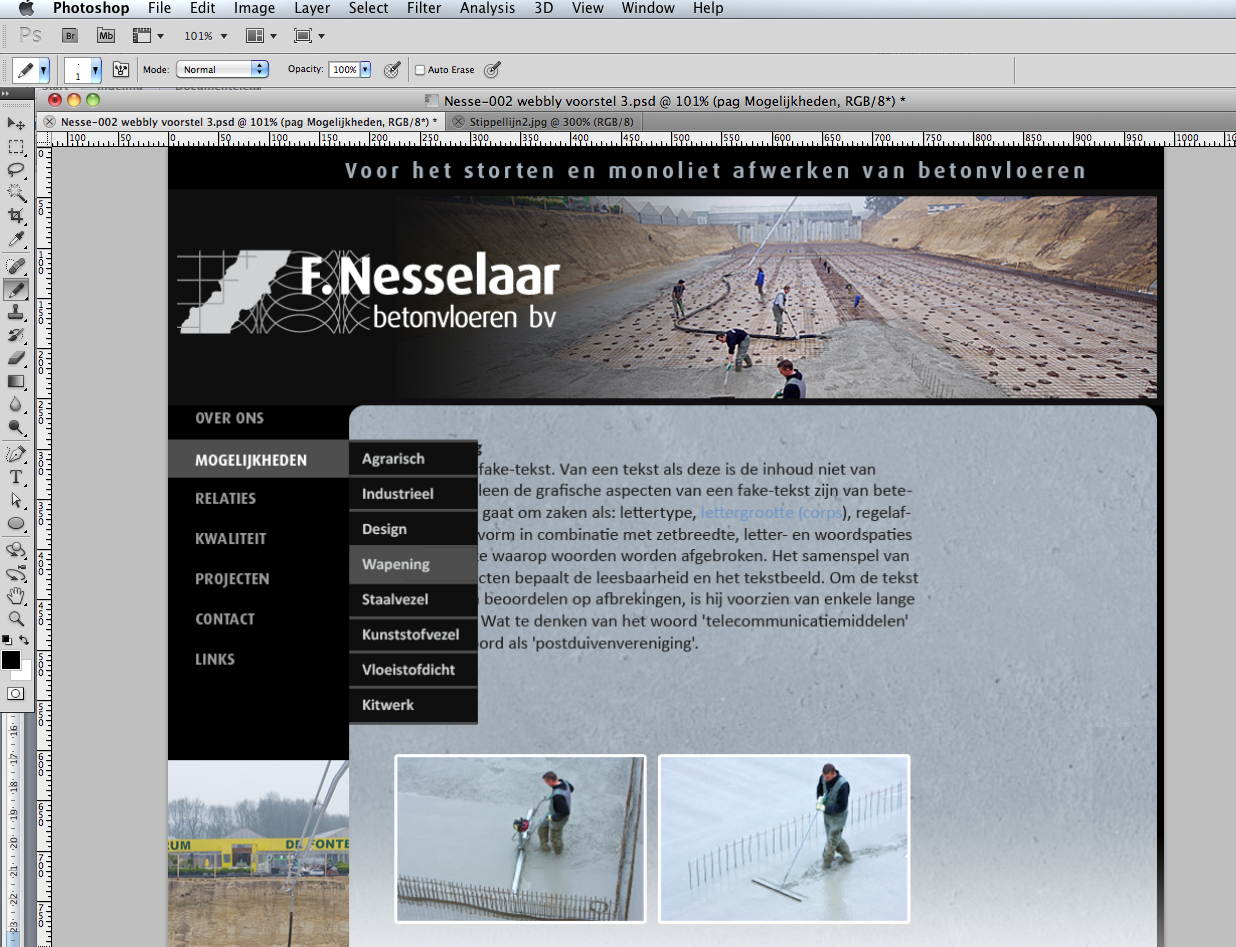Select the Gradient tool

point(16,381)
